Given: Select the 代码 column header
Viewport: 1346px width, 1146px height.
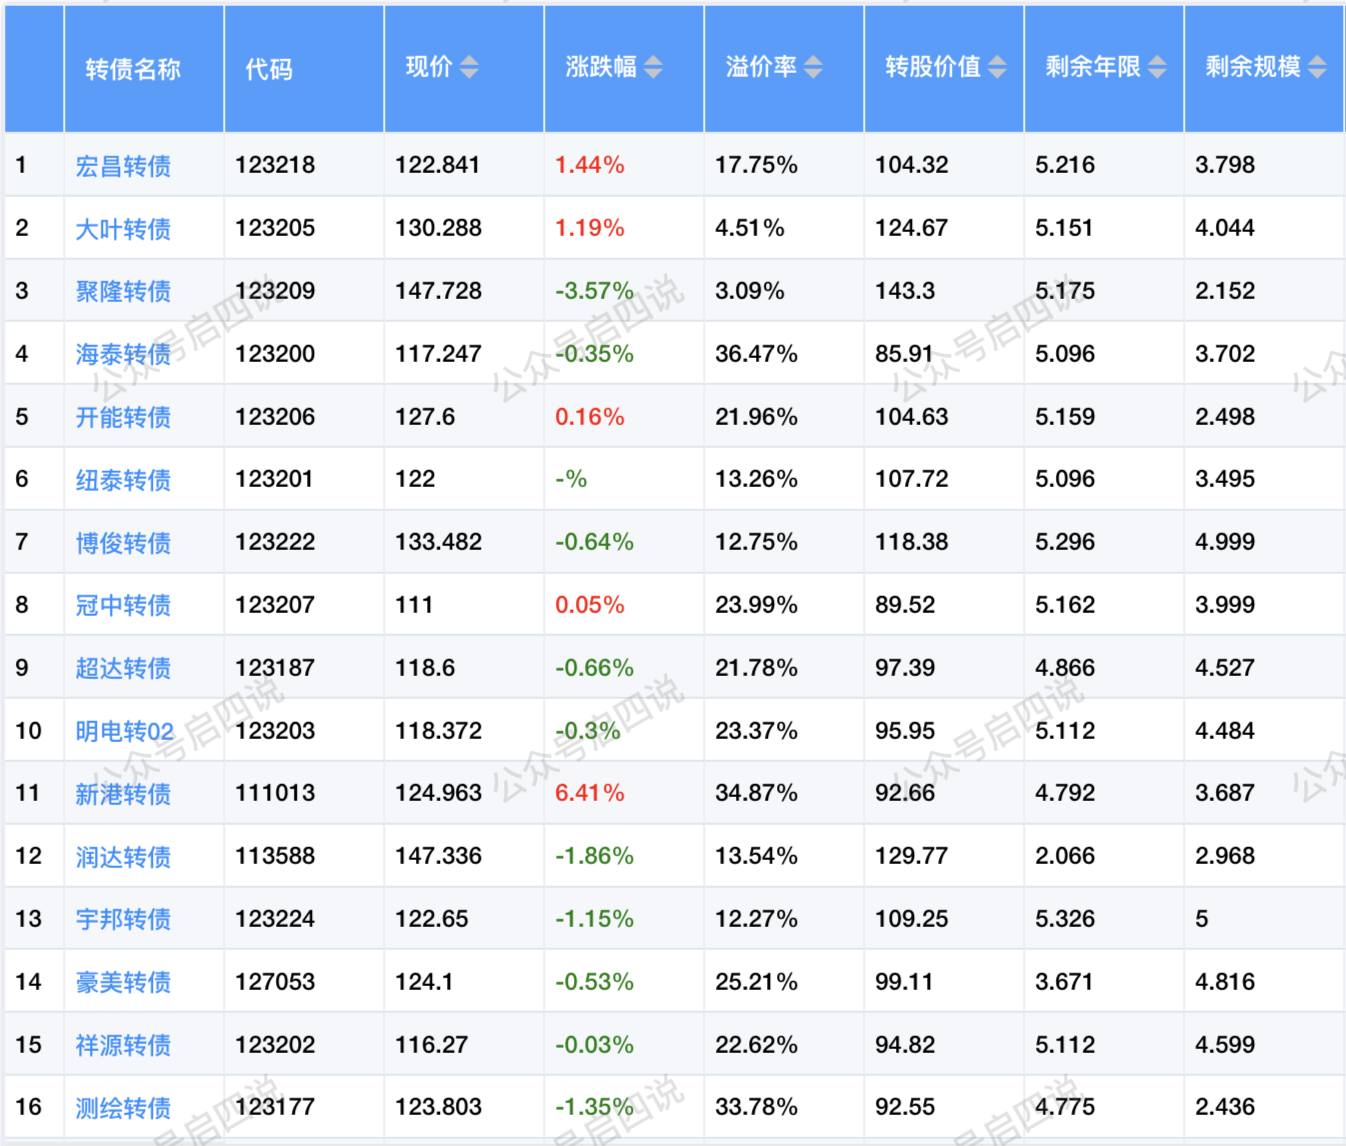Looking at the screenshot, I should pyautogui.click(x=269, y=69).
